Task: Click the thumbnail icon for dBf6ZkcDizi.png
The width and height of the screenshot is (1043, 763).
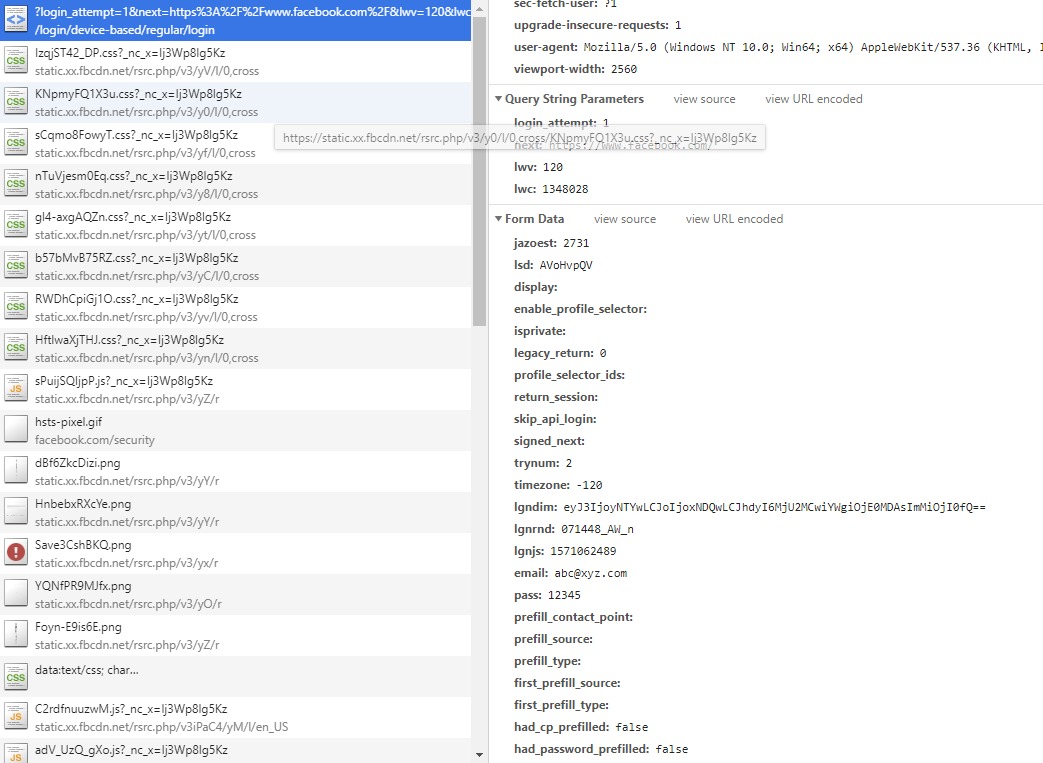Action: pyautogui.click(x=16, y=471)
